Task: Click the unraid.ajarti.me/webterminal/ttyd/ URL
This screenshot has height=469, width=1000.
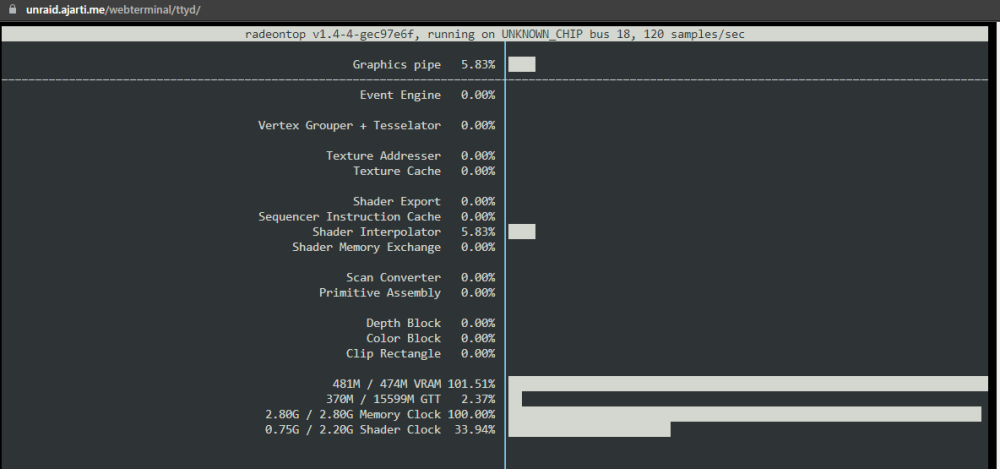Action: [114, 10]
